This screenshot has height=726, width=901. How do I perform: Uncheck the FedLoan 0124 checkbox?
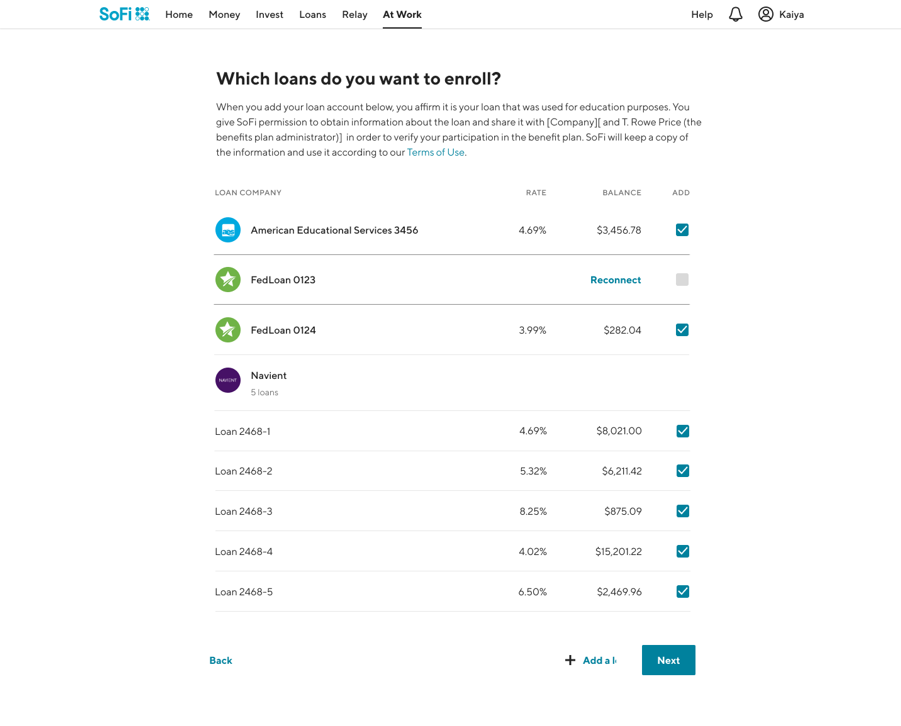click(682, 330)
